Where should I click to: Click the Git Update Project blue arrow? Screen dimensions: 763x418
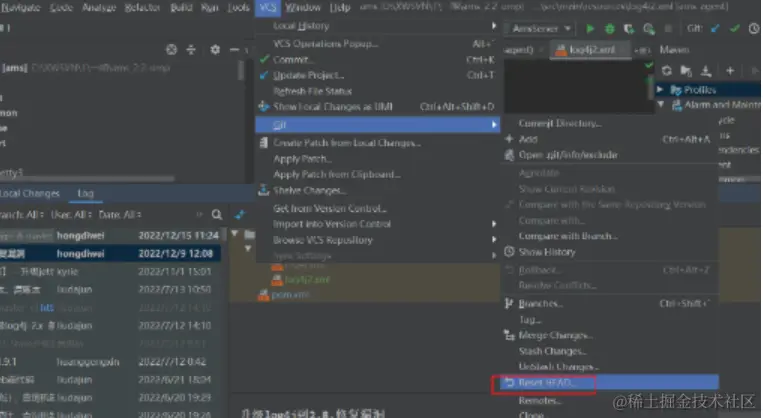(x=715, y=29)
